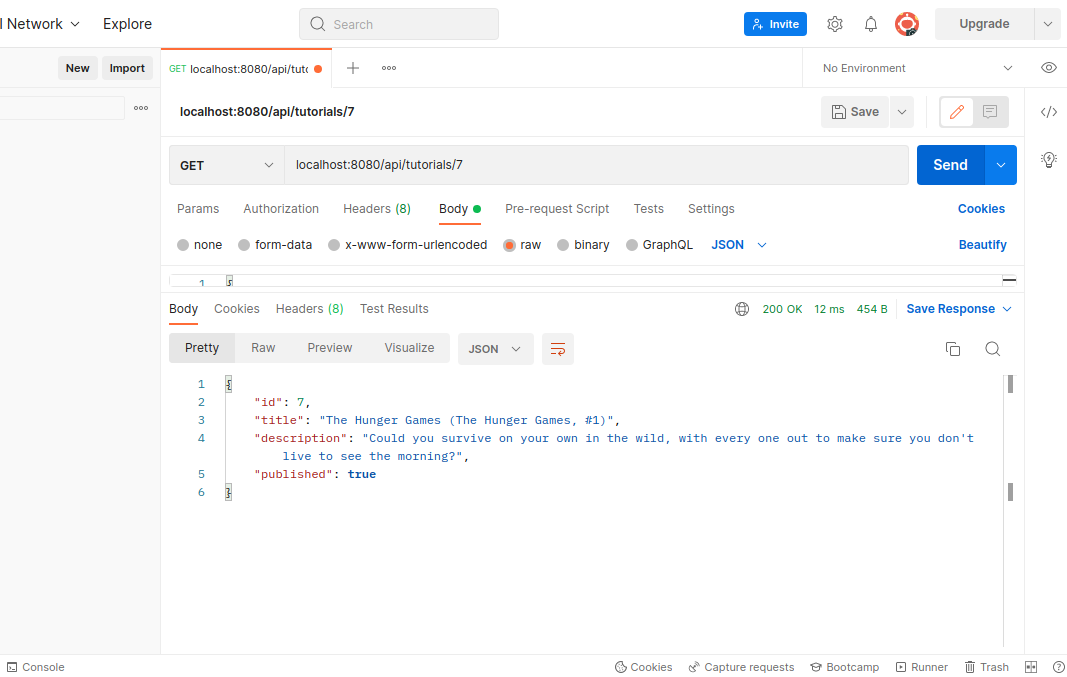Open the help question mark icon
This screenshot has width=1067, height=677.
click(x=1058, y=667)
